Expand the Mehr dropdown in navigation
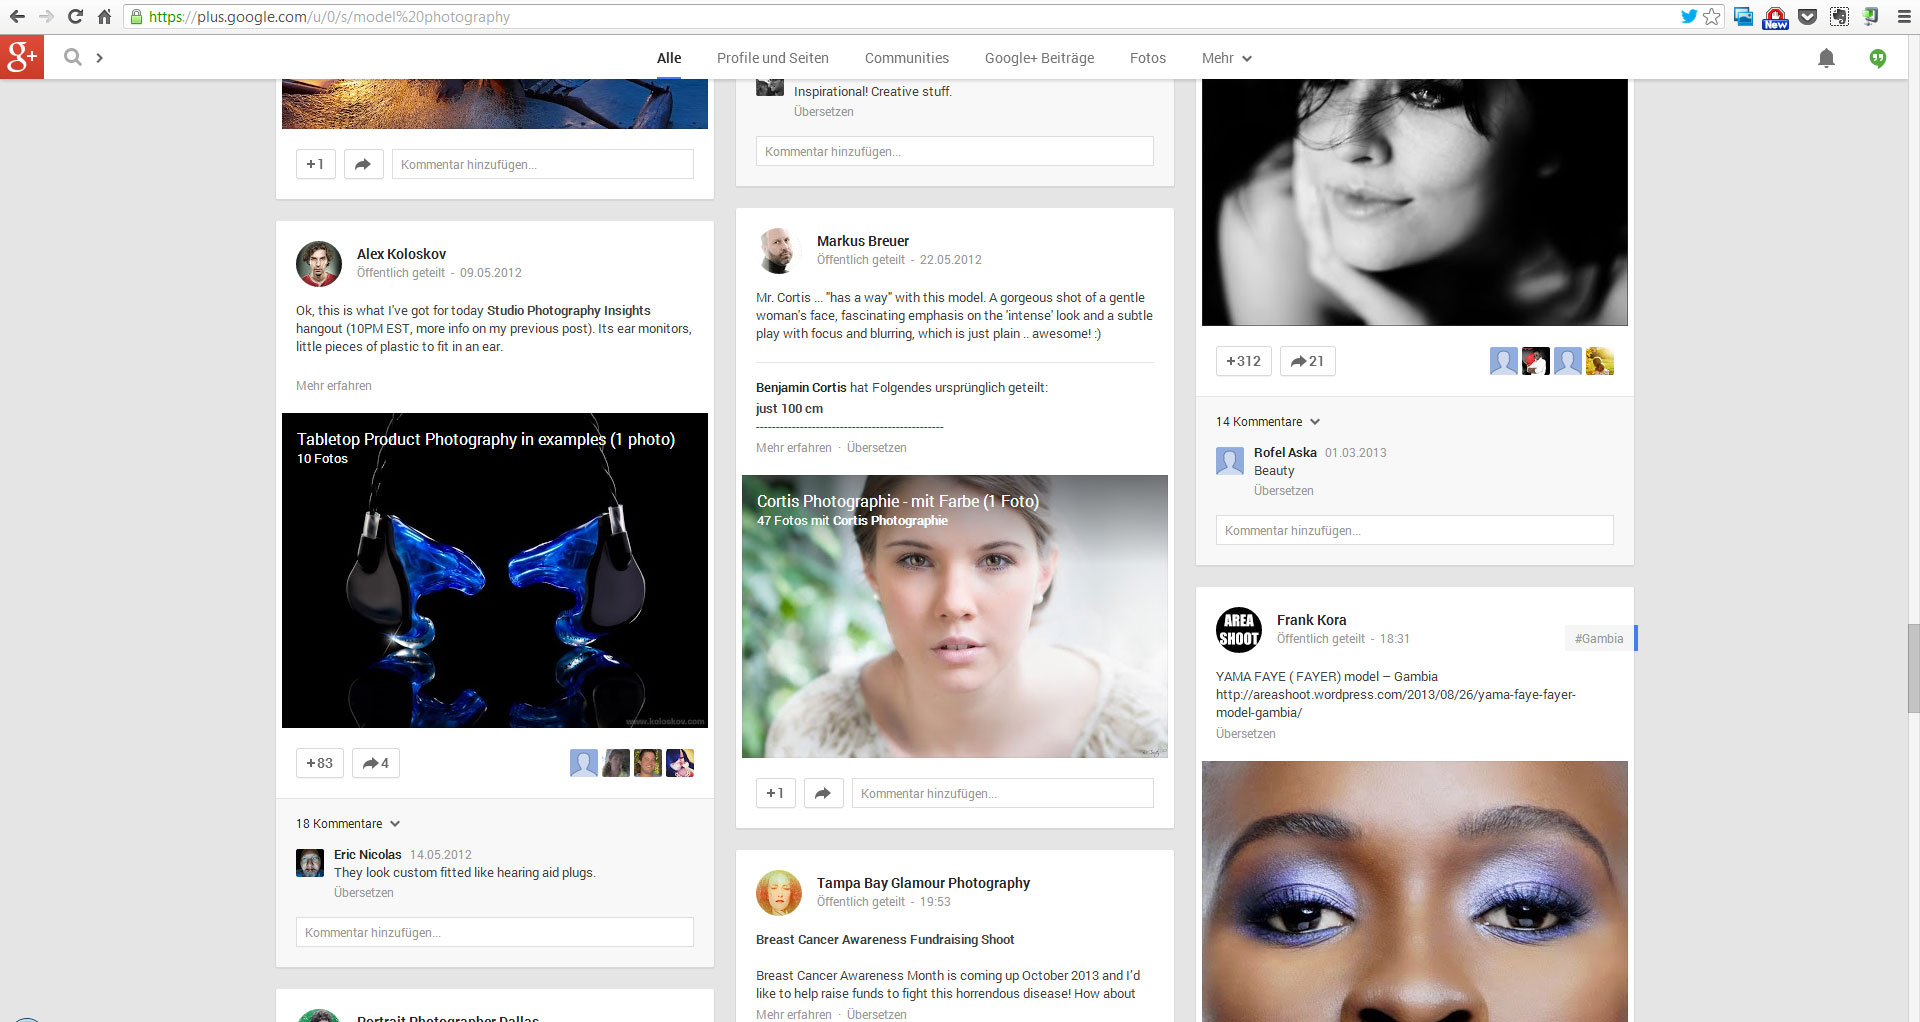 tap(1226, 58)
